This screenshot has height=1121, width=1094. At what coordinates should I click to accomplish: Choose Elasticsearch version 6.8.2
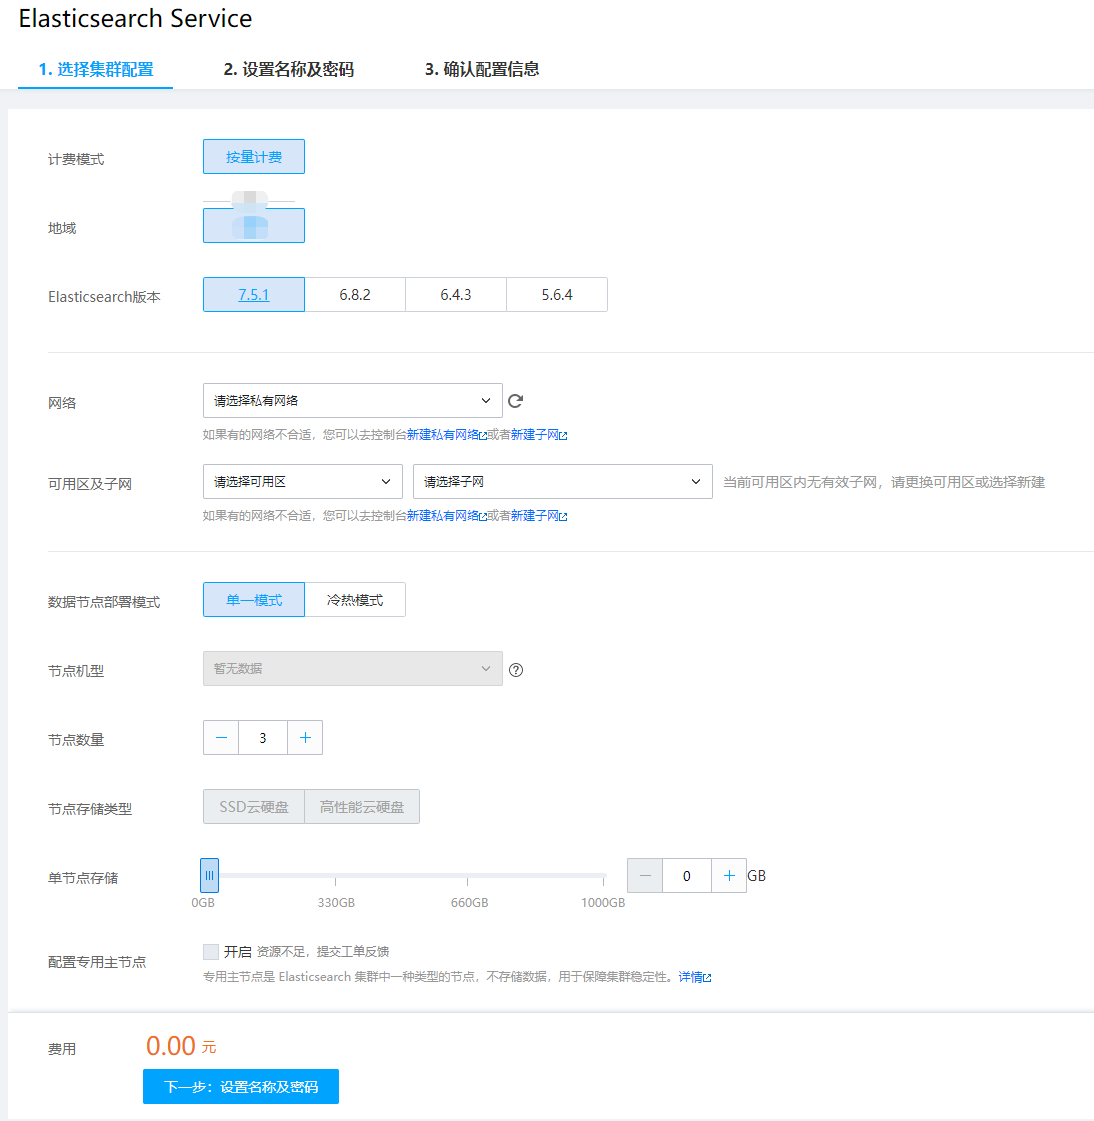tap(355, 295)
